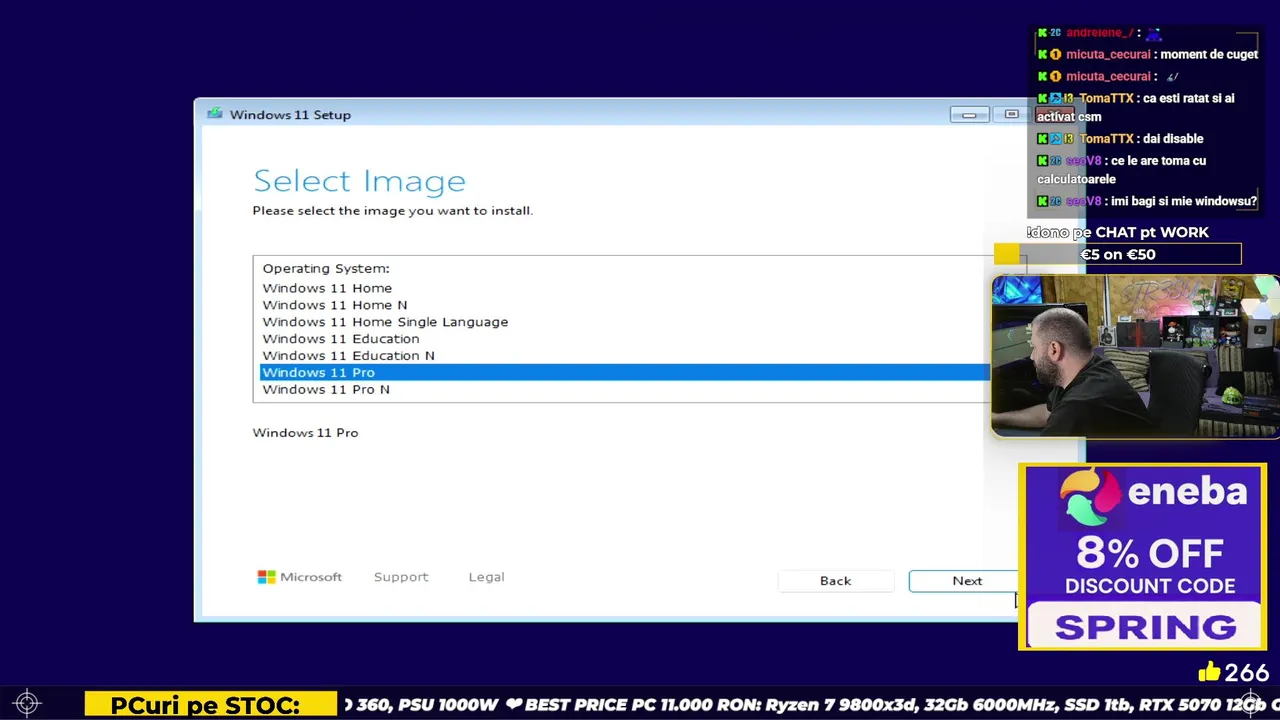Click the thumbs-up like counter icon

(1209, 672)
